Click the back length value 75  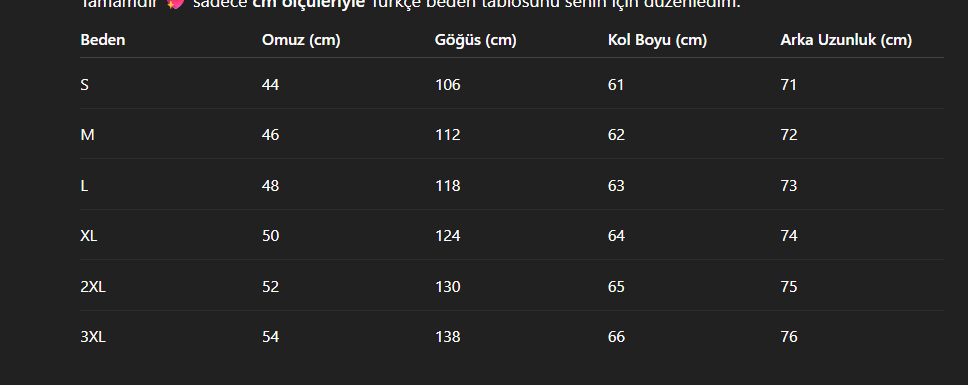tap(789, 287)
